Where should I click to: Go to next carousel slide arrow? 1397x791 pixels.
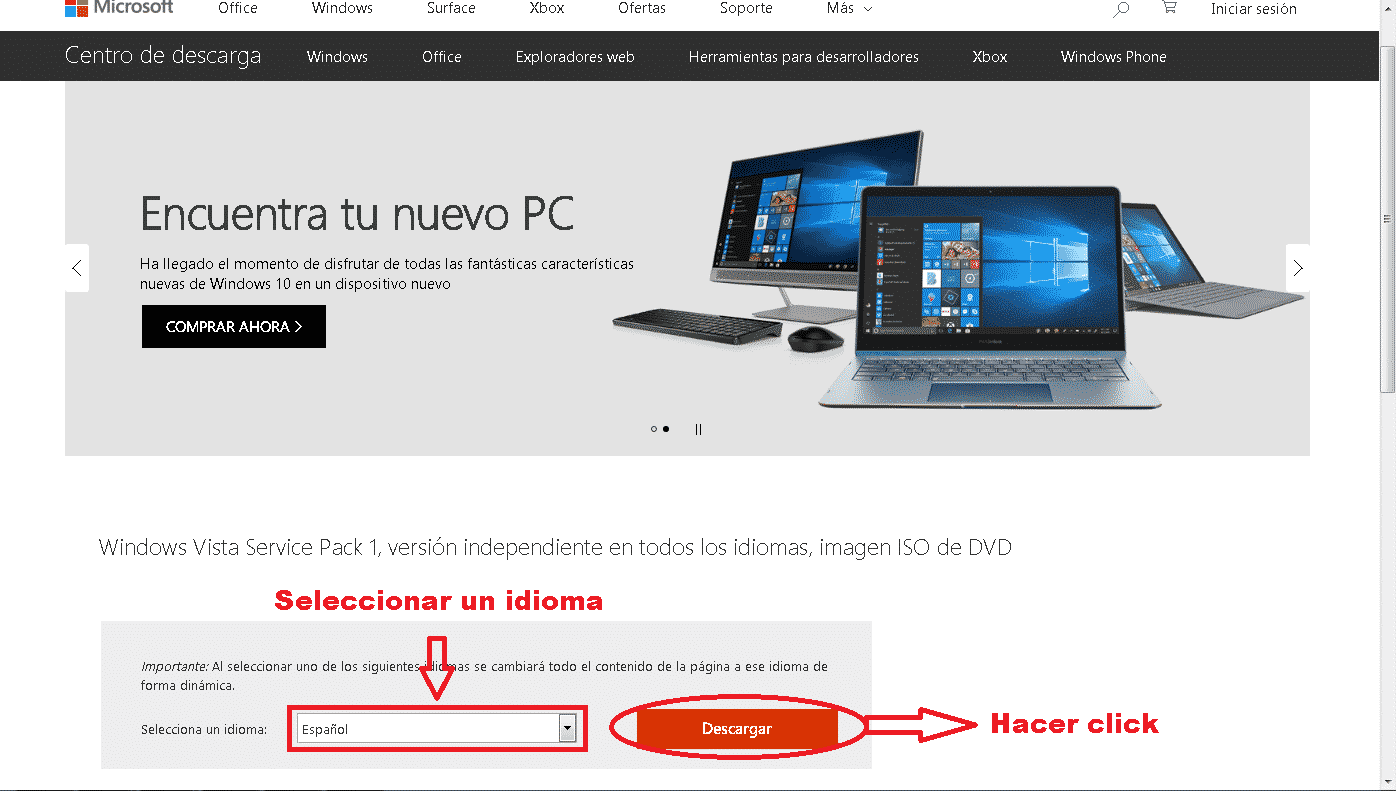coord(1297,268)
